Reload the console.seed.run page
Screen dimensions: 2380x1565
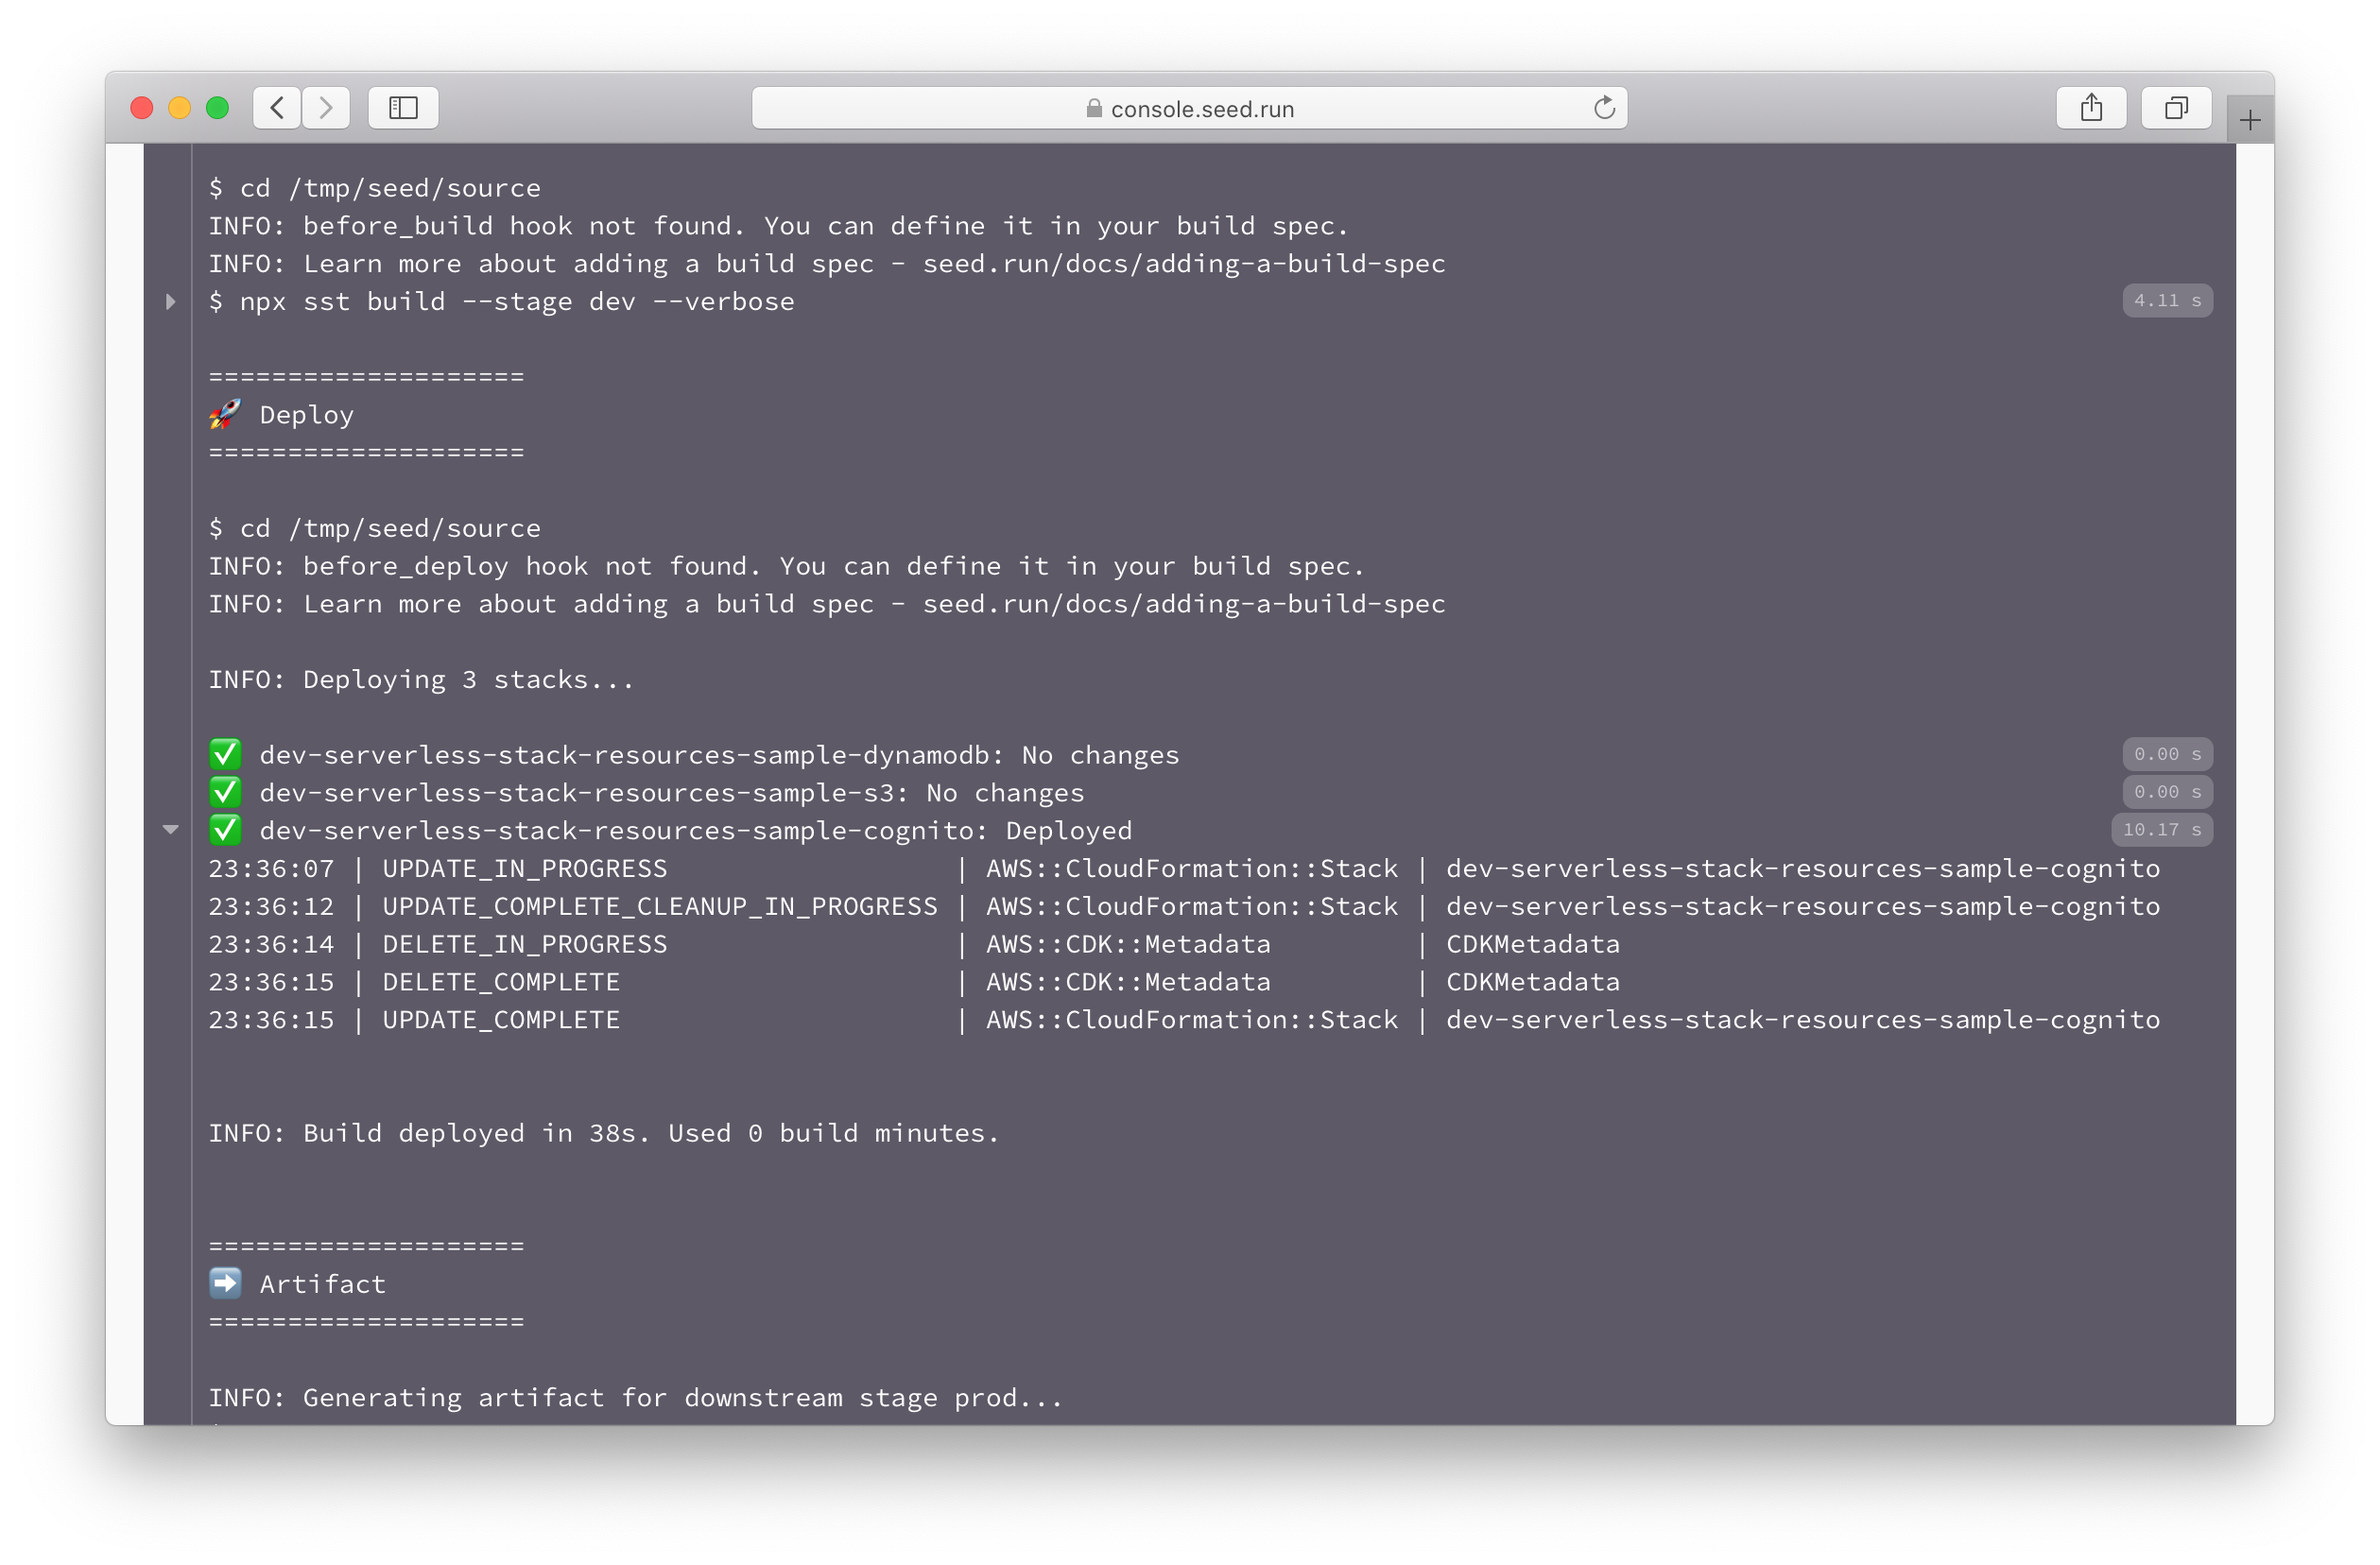tap(1604, 107)
